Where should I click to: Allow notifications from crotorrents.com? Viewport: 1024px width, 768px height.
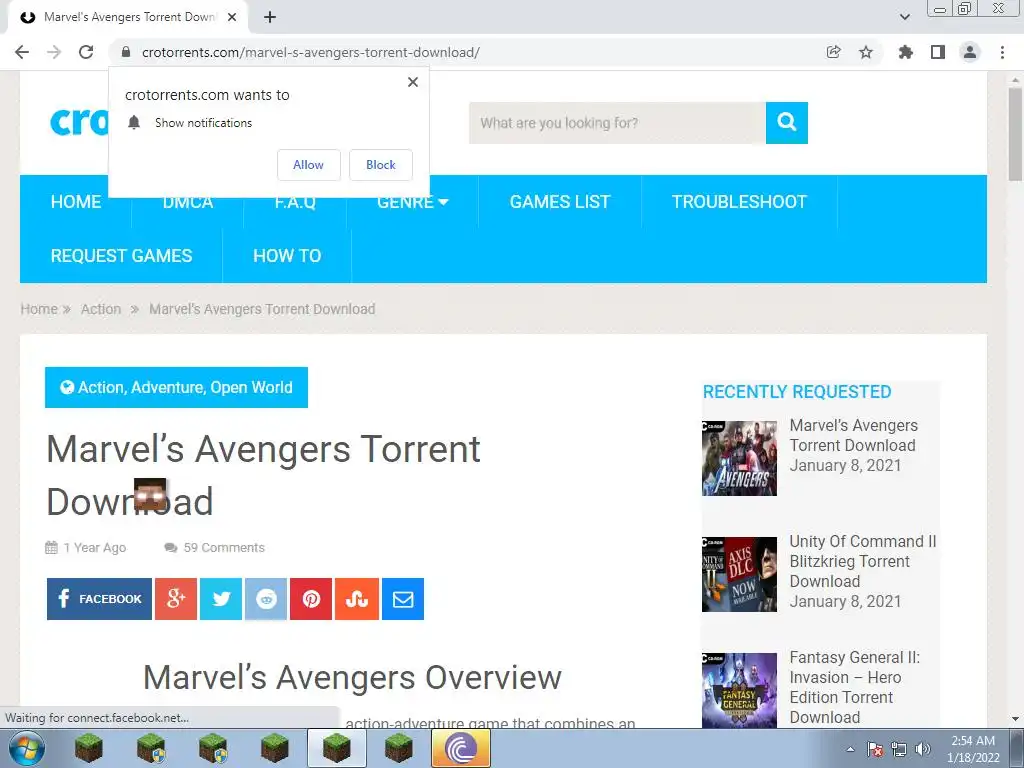[308, 165]
